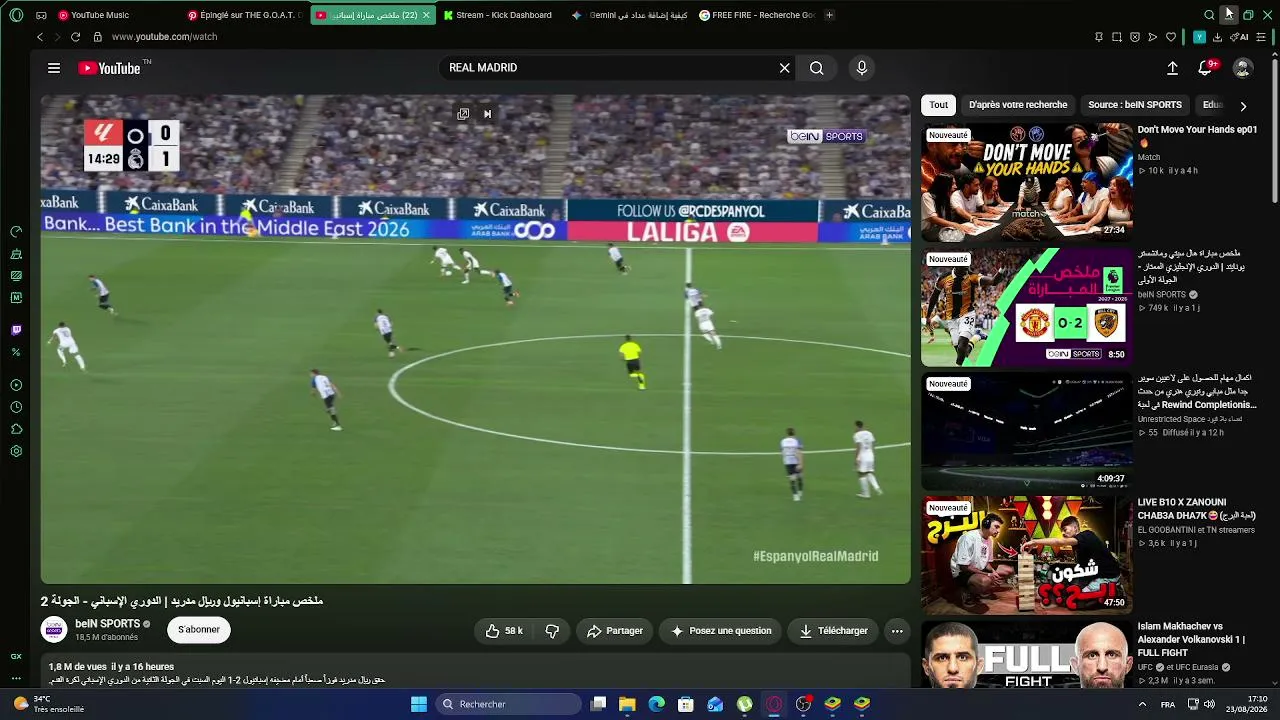Select D'après votre recherche chip
This screenshot has width=1280, height=720.
click(1018, 105)
